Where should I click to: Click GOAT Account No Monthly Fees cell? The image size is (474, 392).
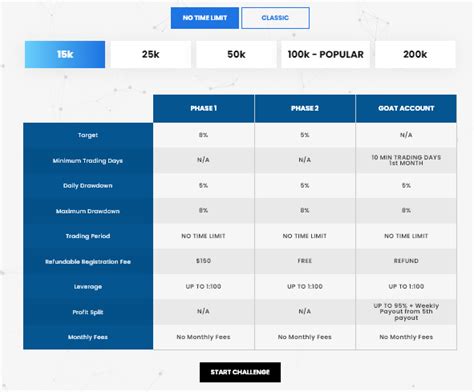(406, 337)
